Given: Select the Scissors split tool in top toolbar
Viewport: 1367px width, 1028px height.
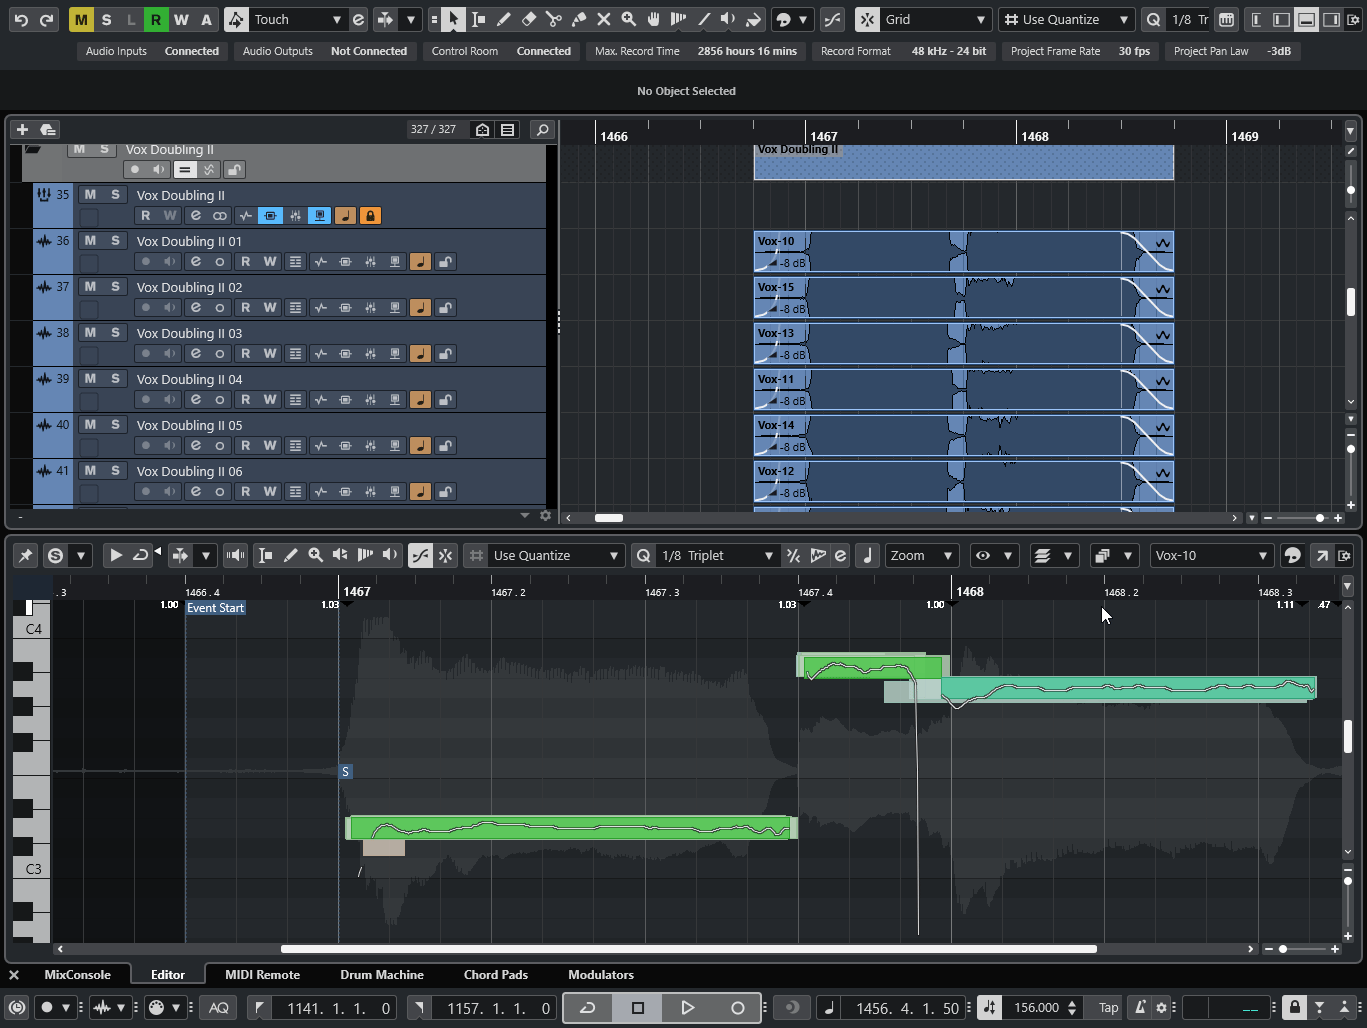Looking at the screenshot, I should pyautogui.click(x=553, y=19).
